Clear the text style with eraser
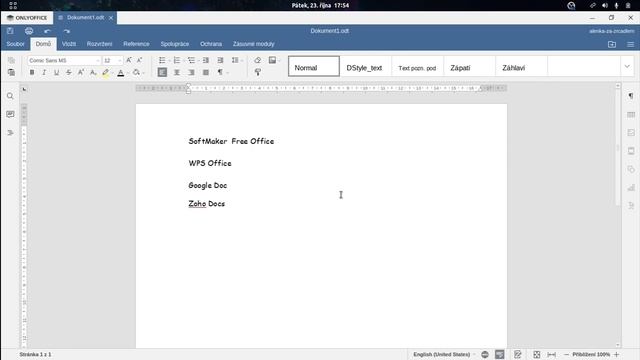The image size is (640, 360). point(258,60)
